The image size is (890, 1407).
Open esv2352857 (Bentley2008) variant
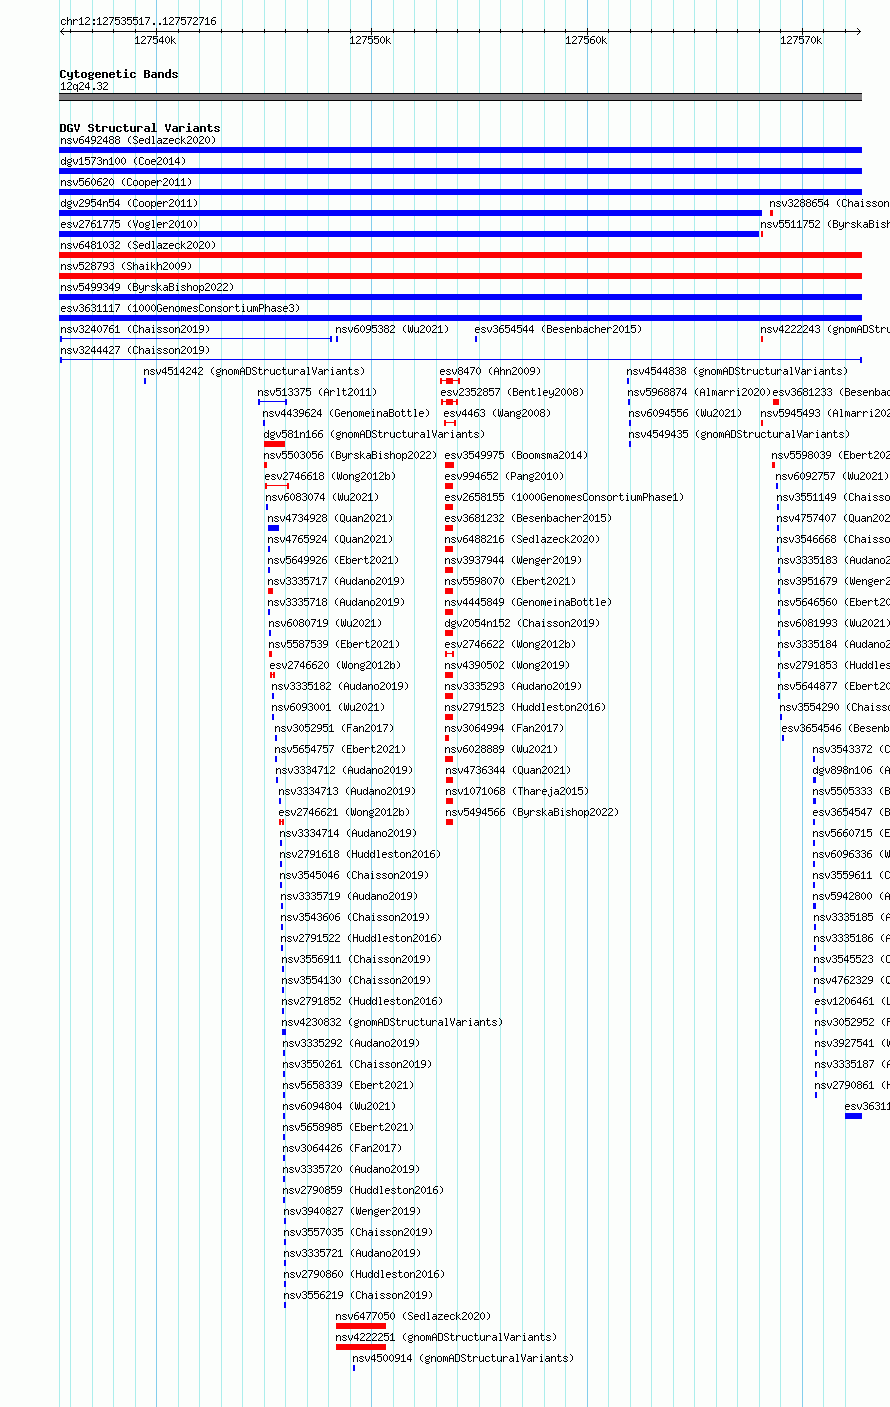point(514,393)
